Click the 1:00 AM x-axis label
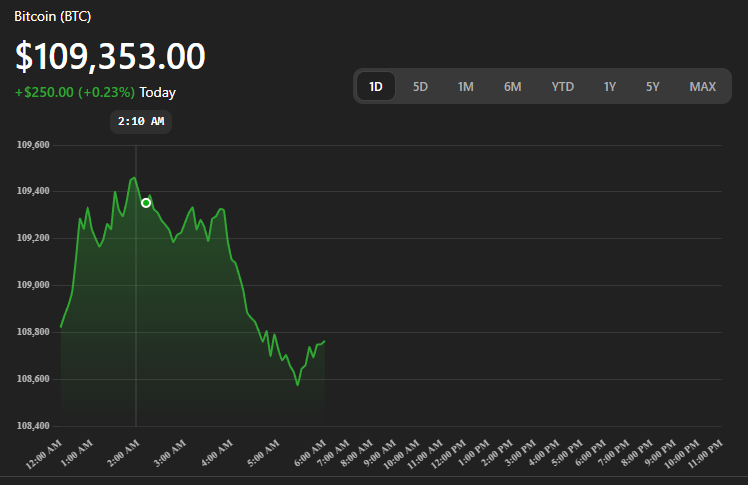Image resolution: width=748 pixels, height=485 pixels. click(77, 454)
